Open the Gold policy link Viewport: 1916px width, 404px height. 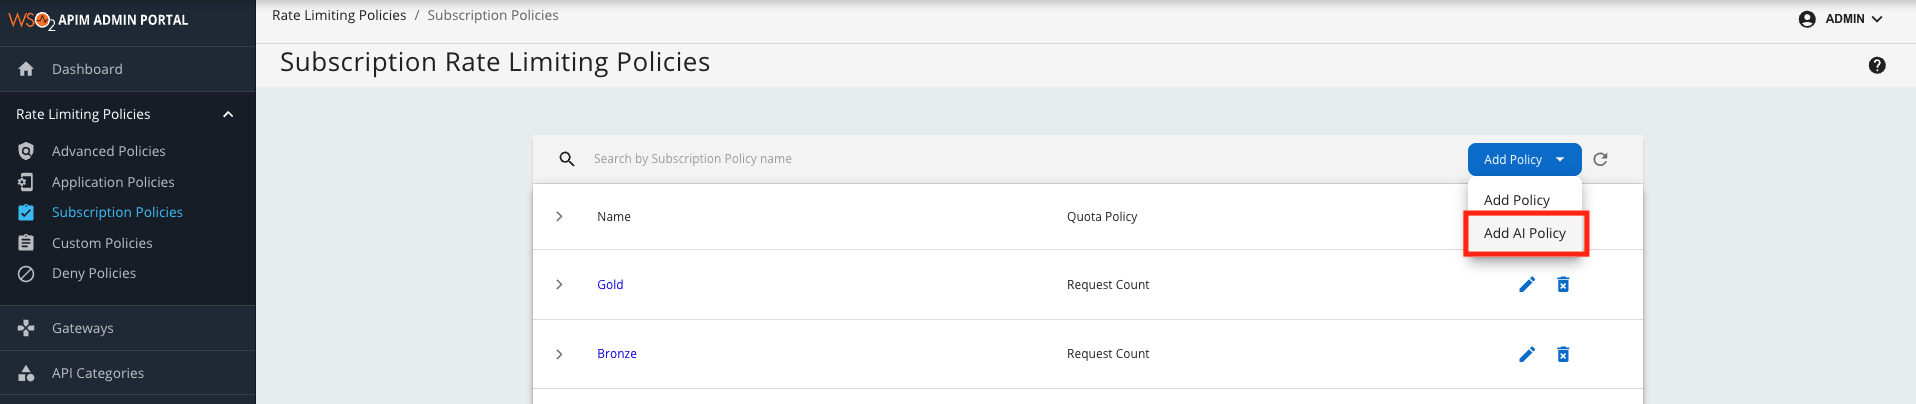610,285
